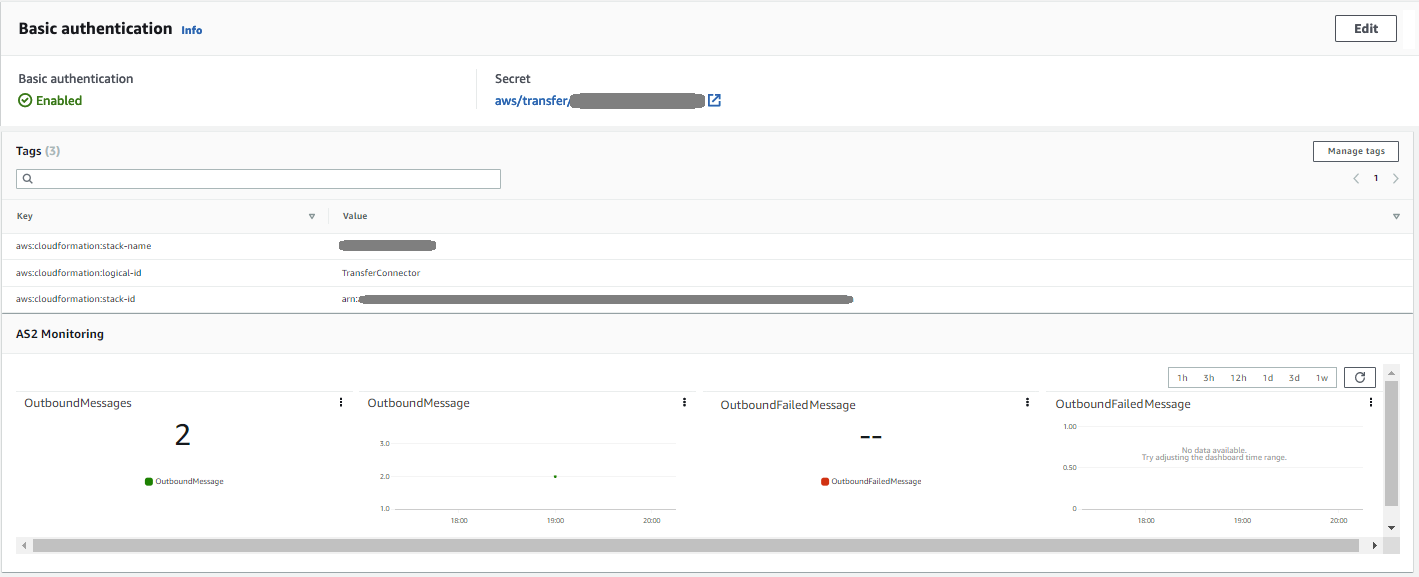Image resolution: width=1419 pixels, height=577 pixels.
Task: Select the 1h time range
Action: pyautogui.click(x=1182, y=378)
